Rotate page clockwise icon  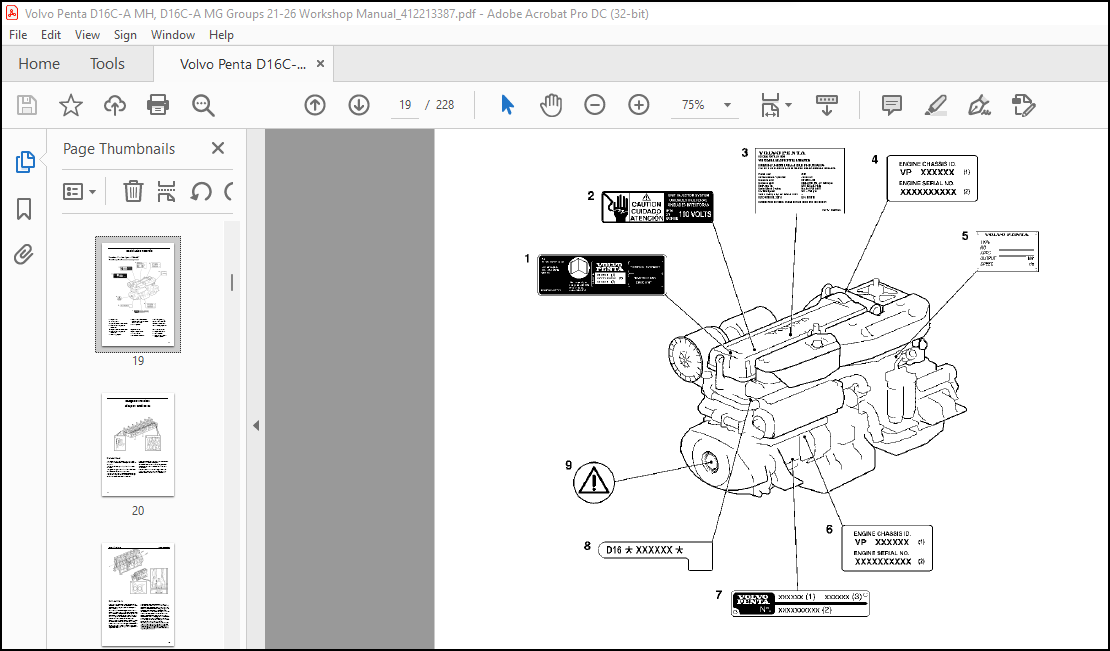[x=228, y=191]
